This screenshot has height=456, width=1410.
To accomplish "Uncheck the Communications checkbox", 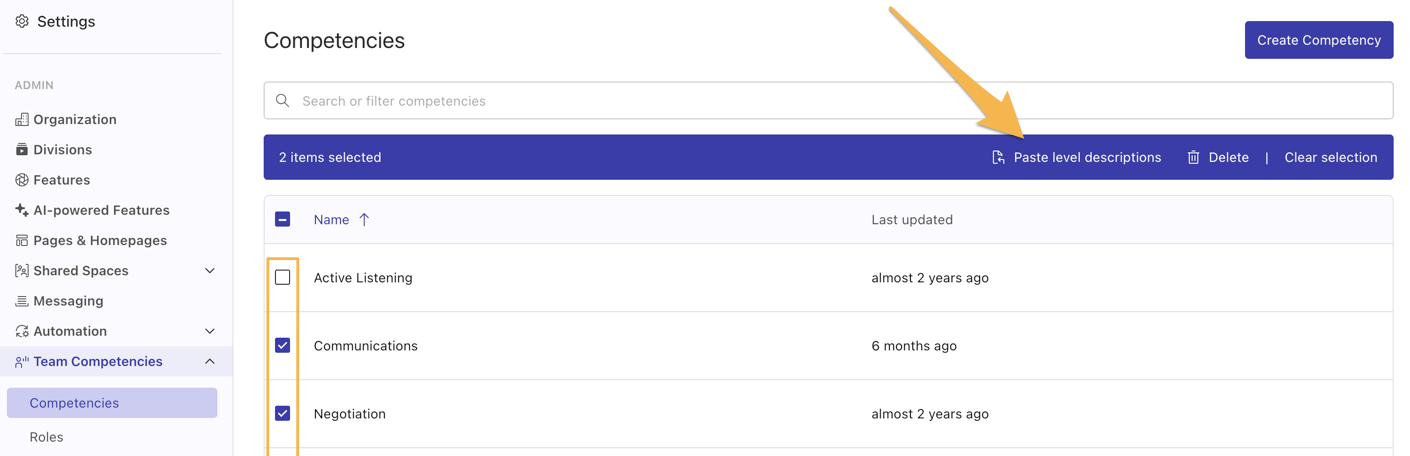I will point(283,345).
